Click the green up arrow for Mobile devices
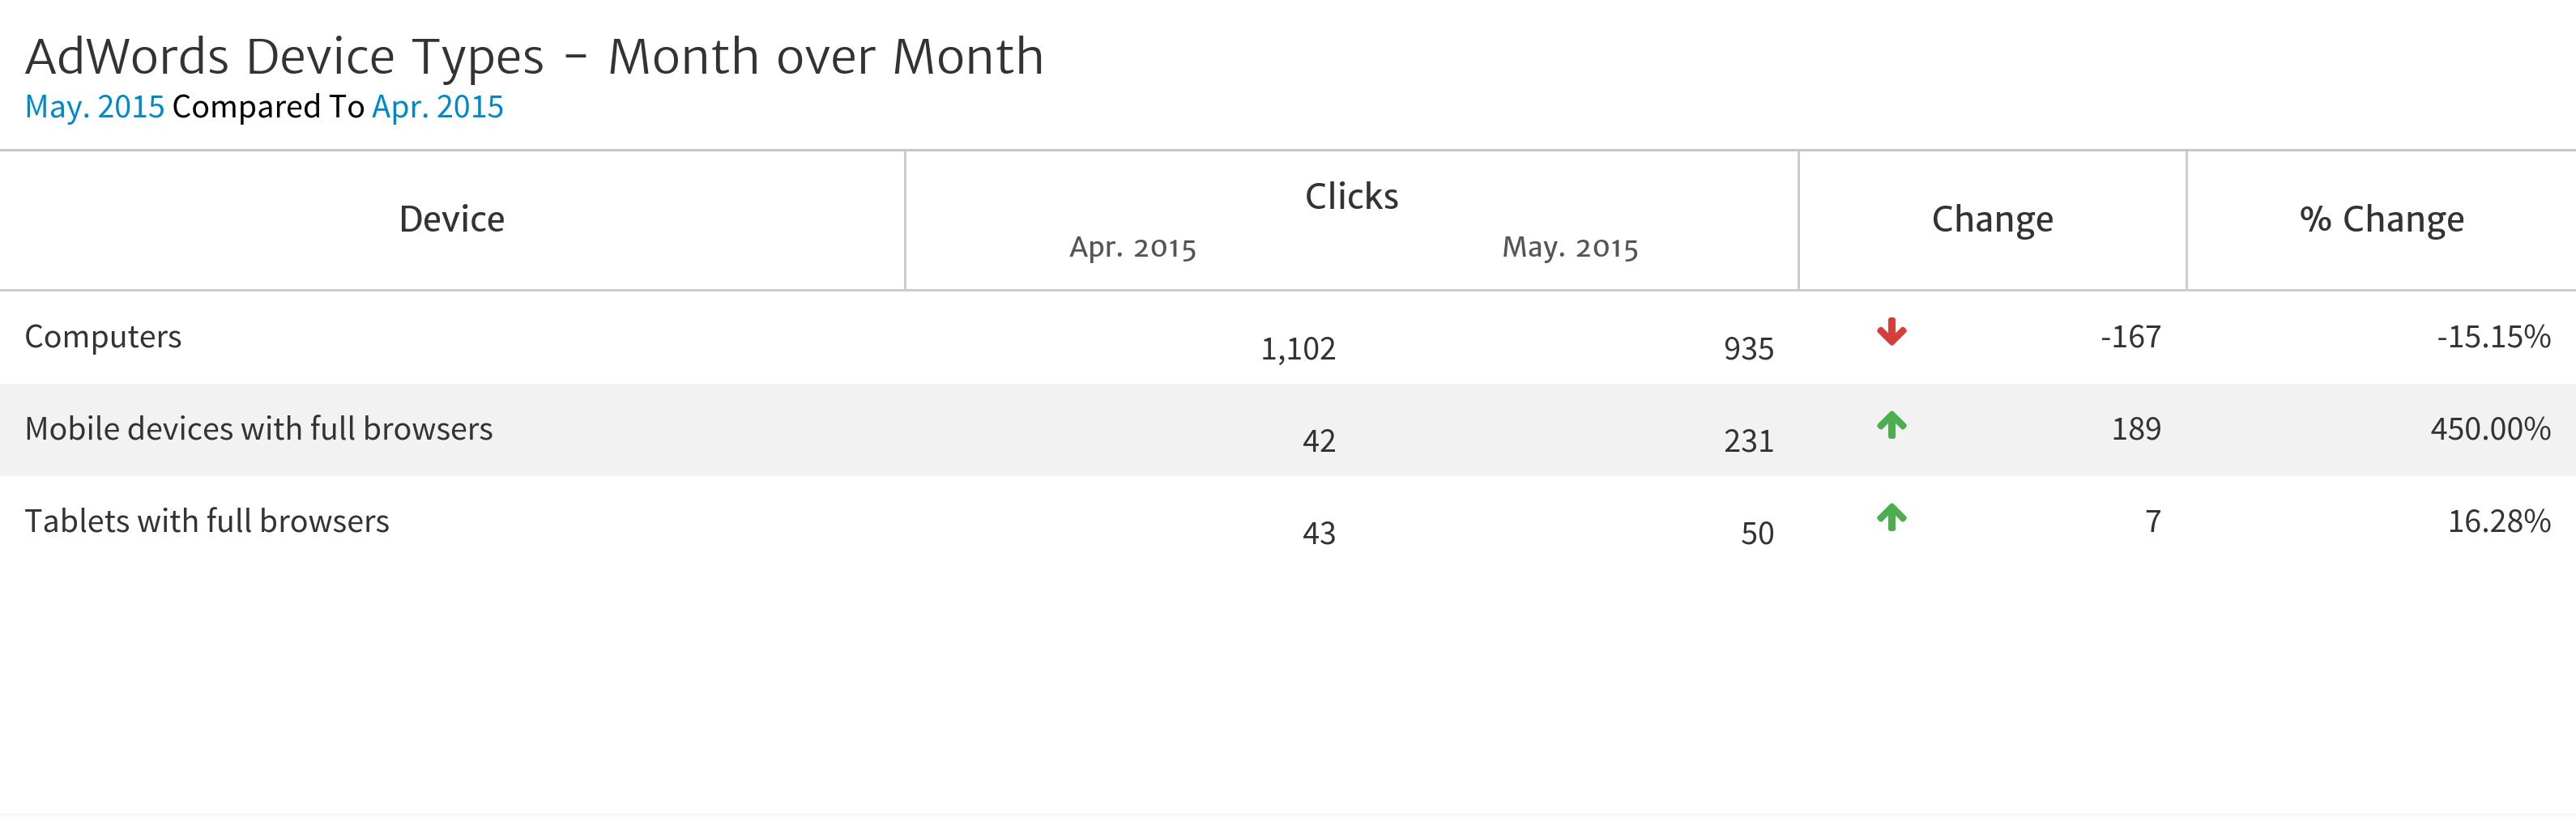Viewport: 2576px width, 821px height. [1891, 425]
